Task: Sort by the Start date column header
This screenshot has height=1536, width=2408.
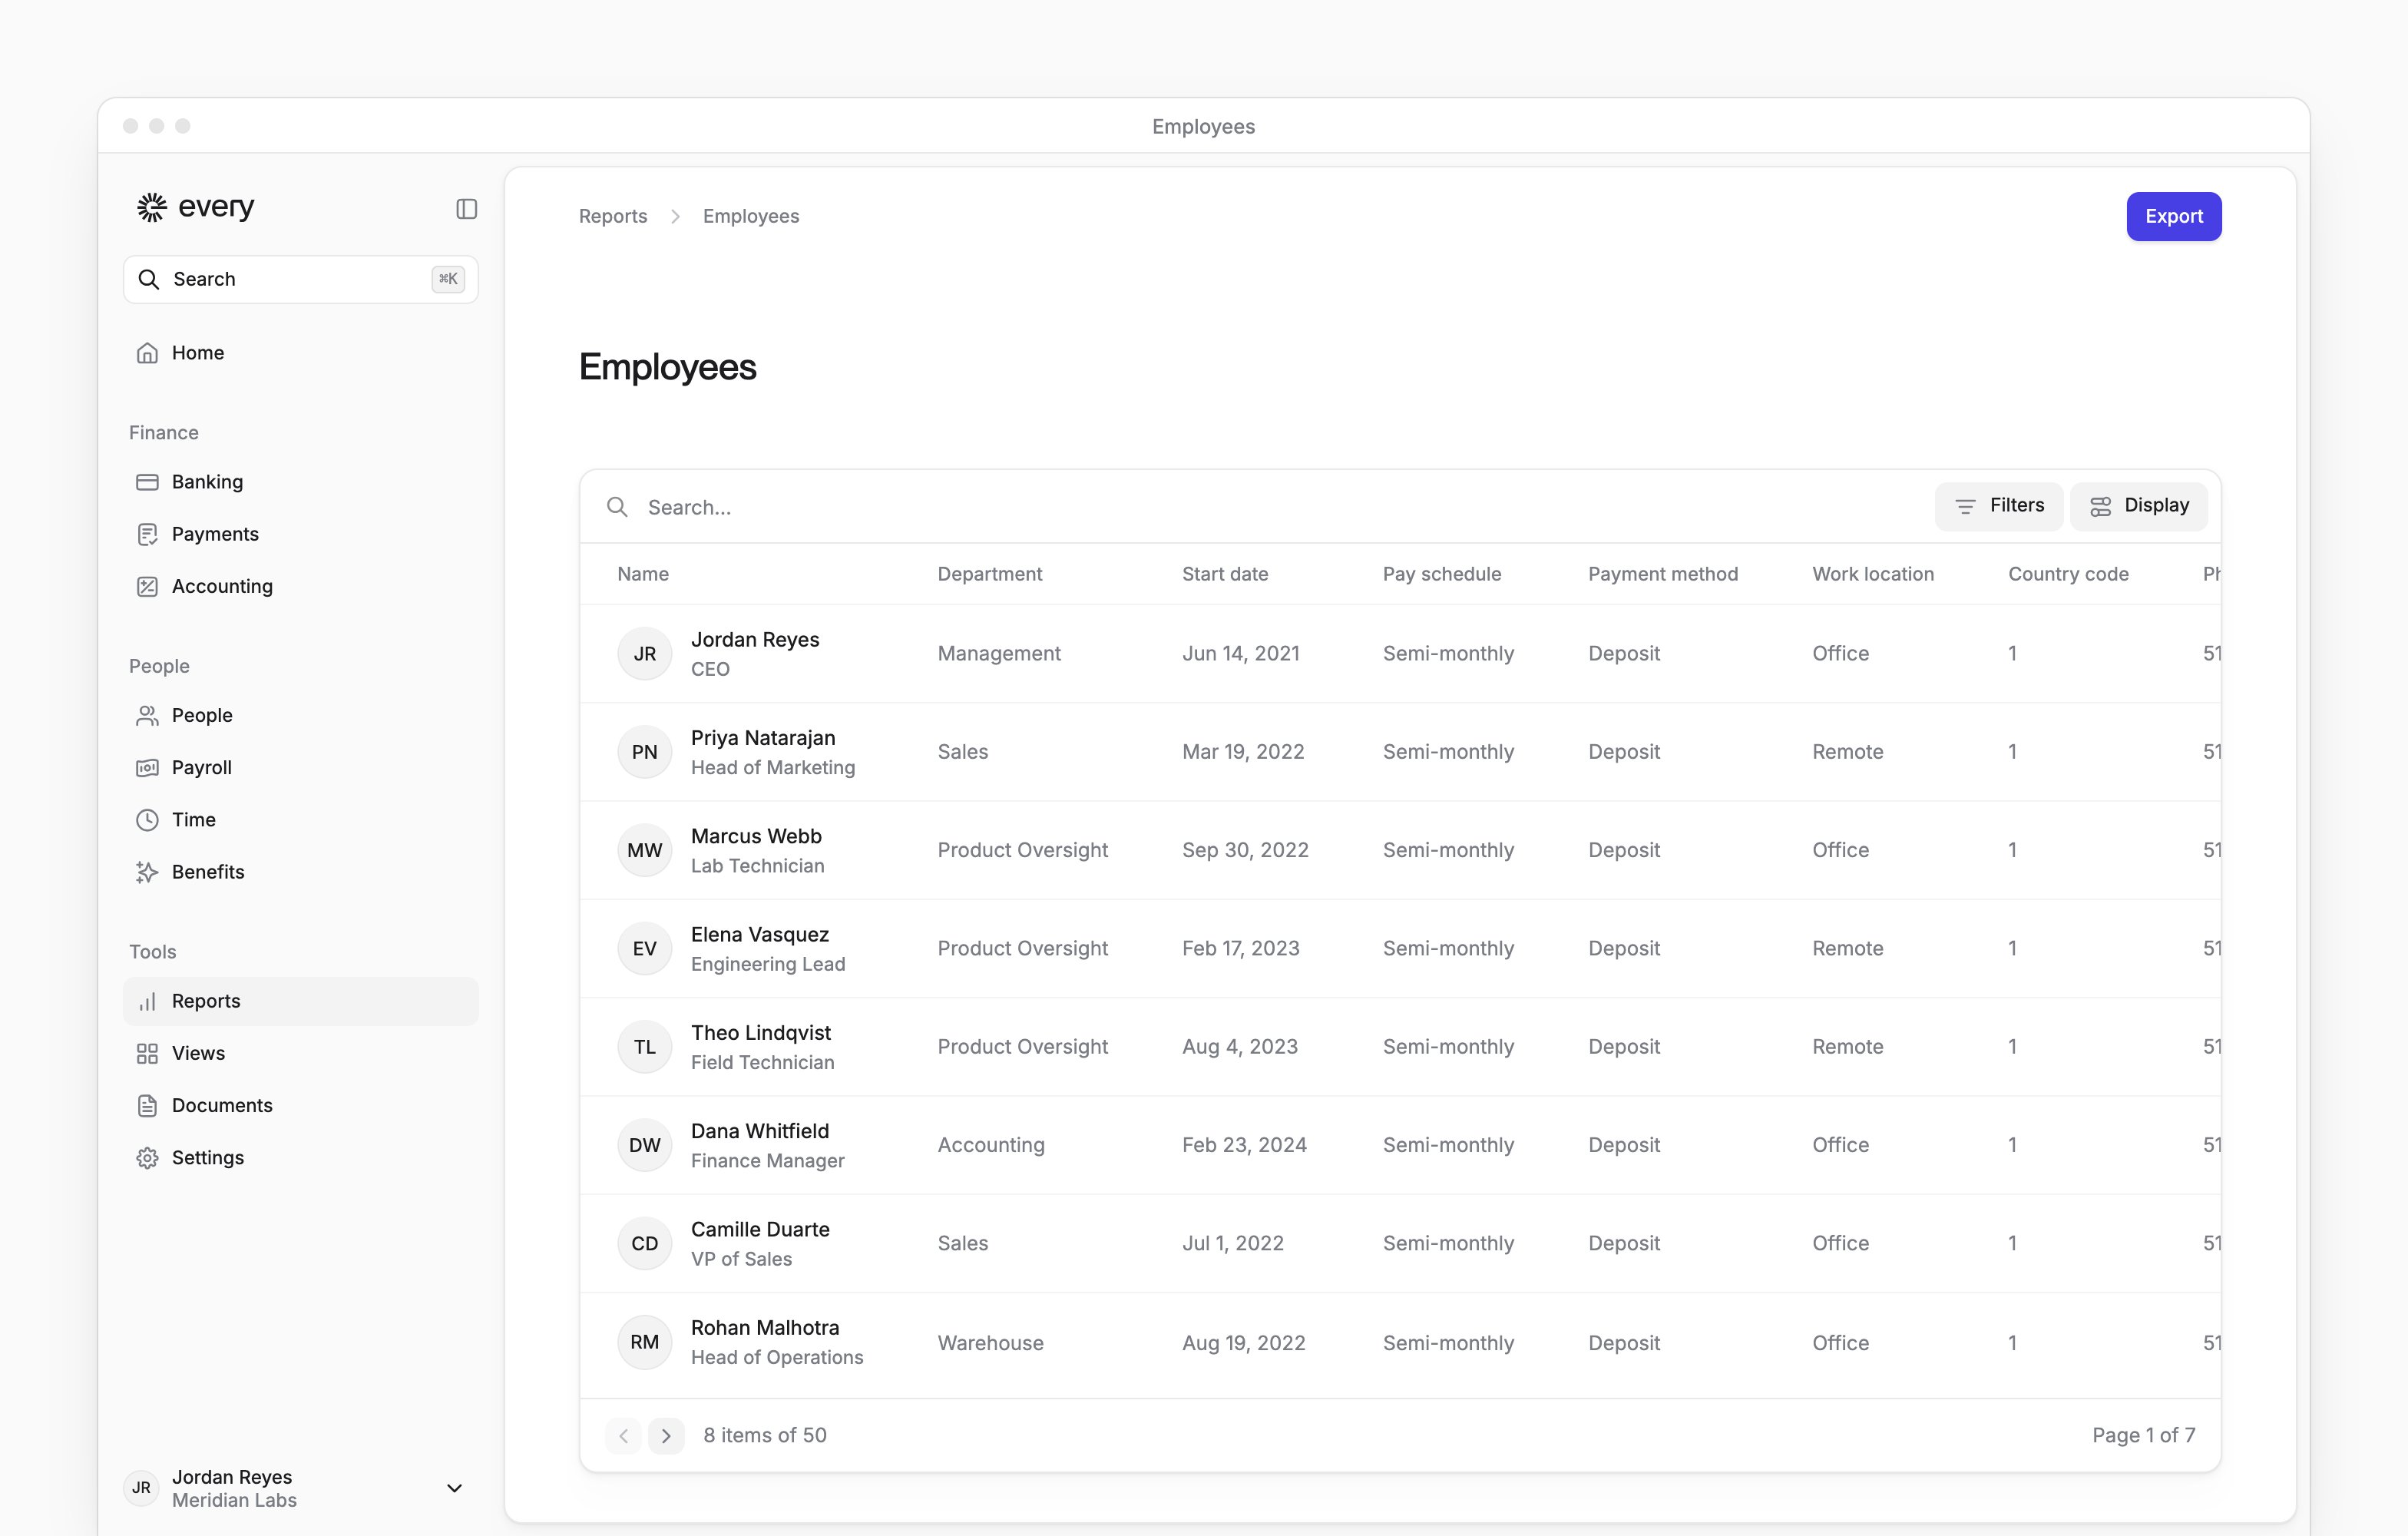Action: coord(1225,574)
